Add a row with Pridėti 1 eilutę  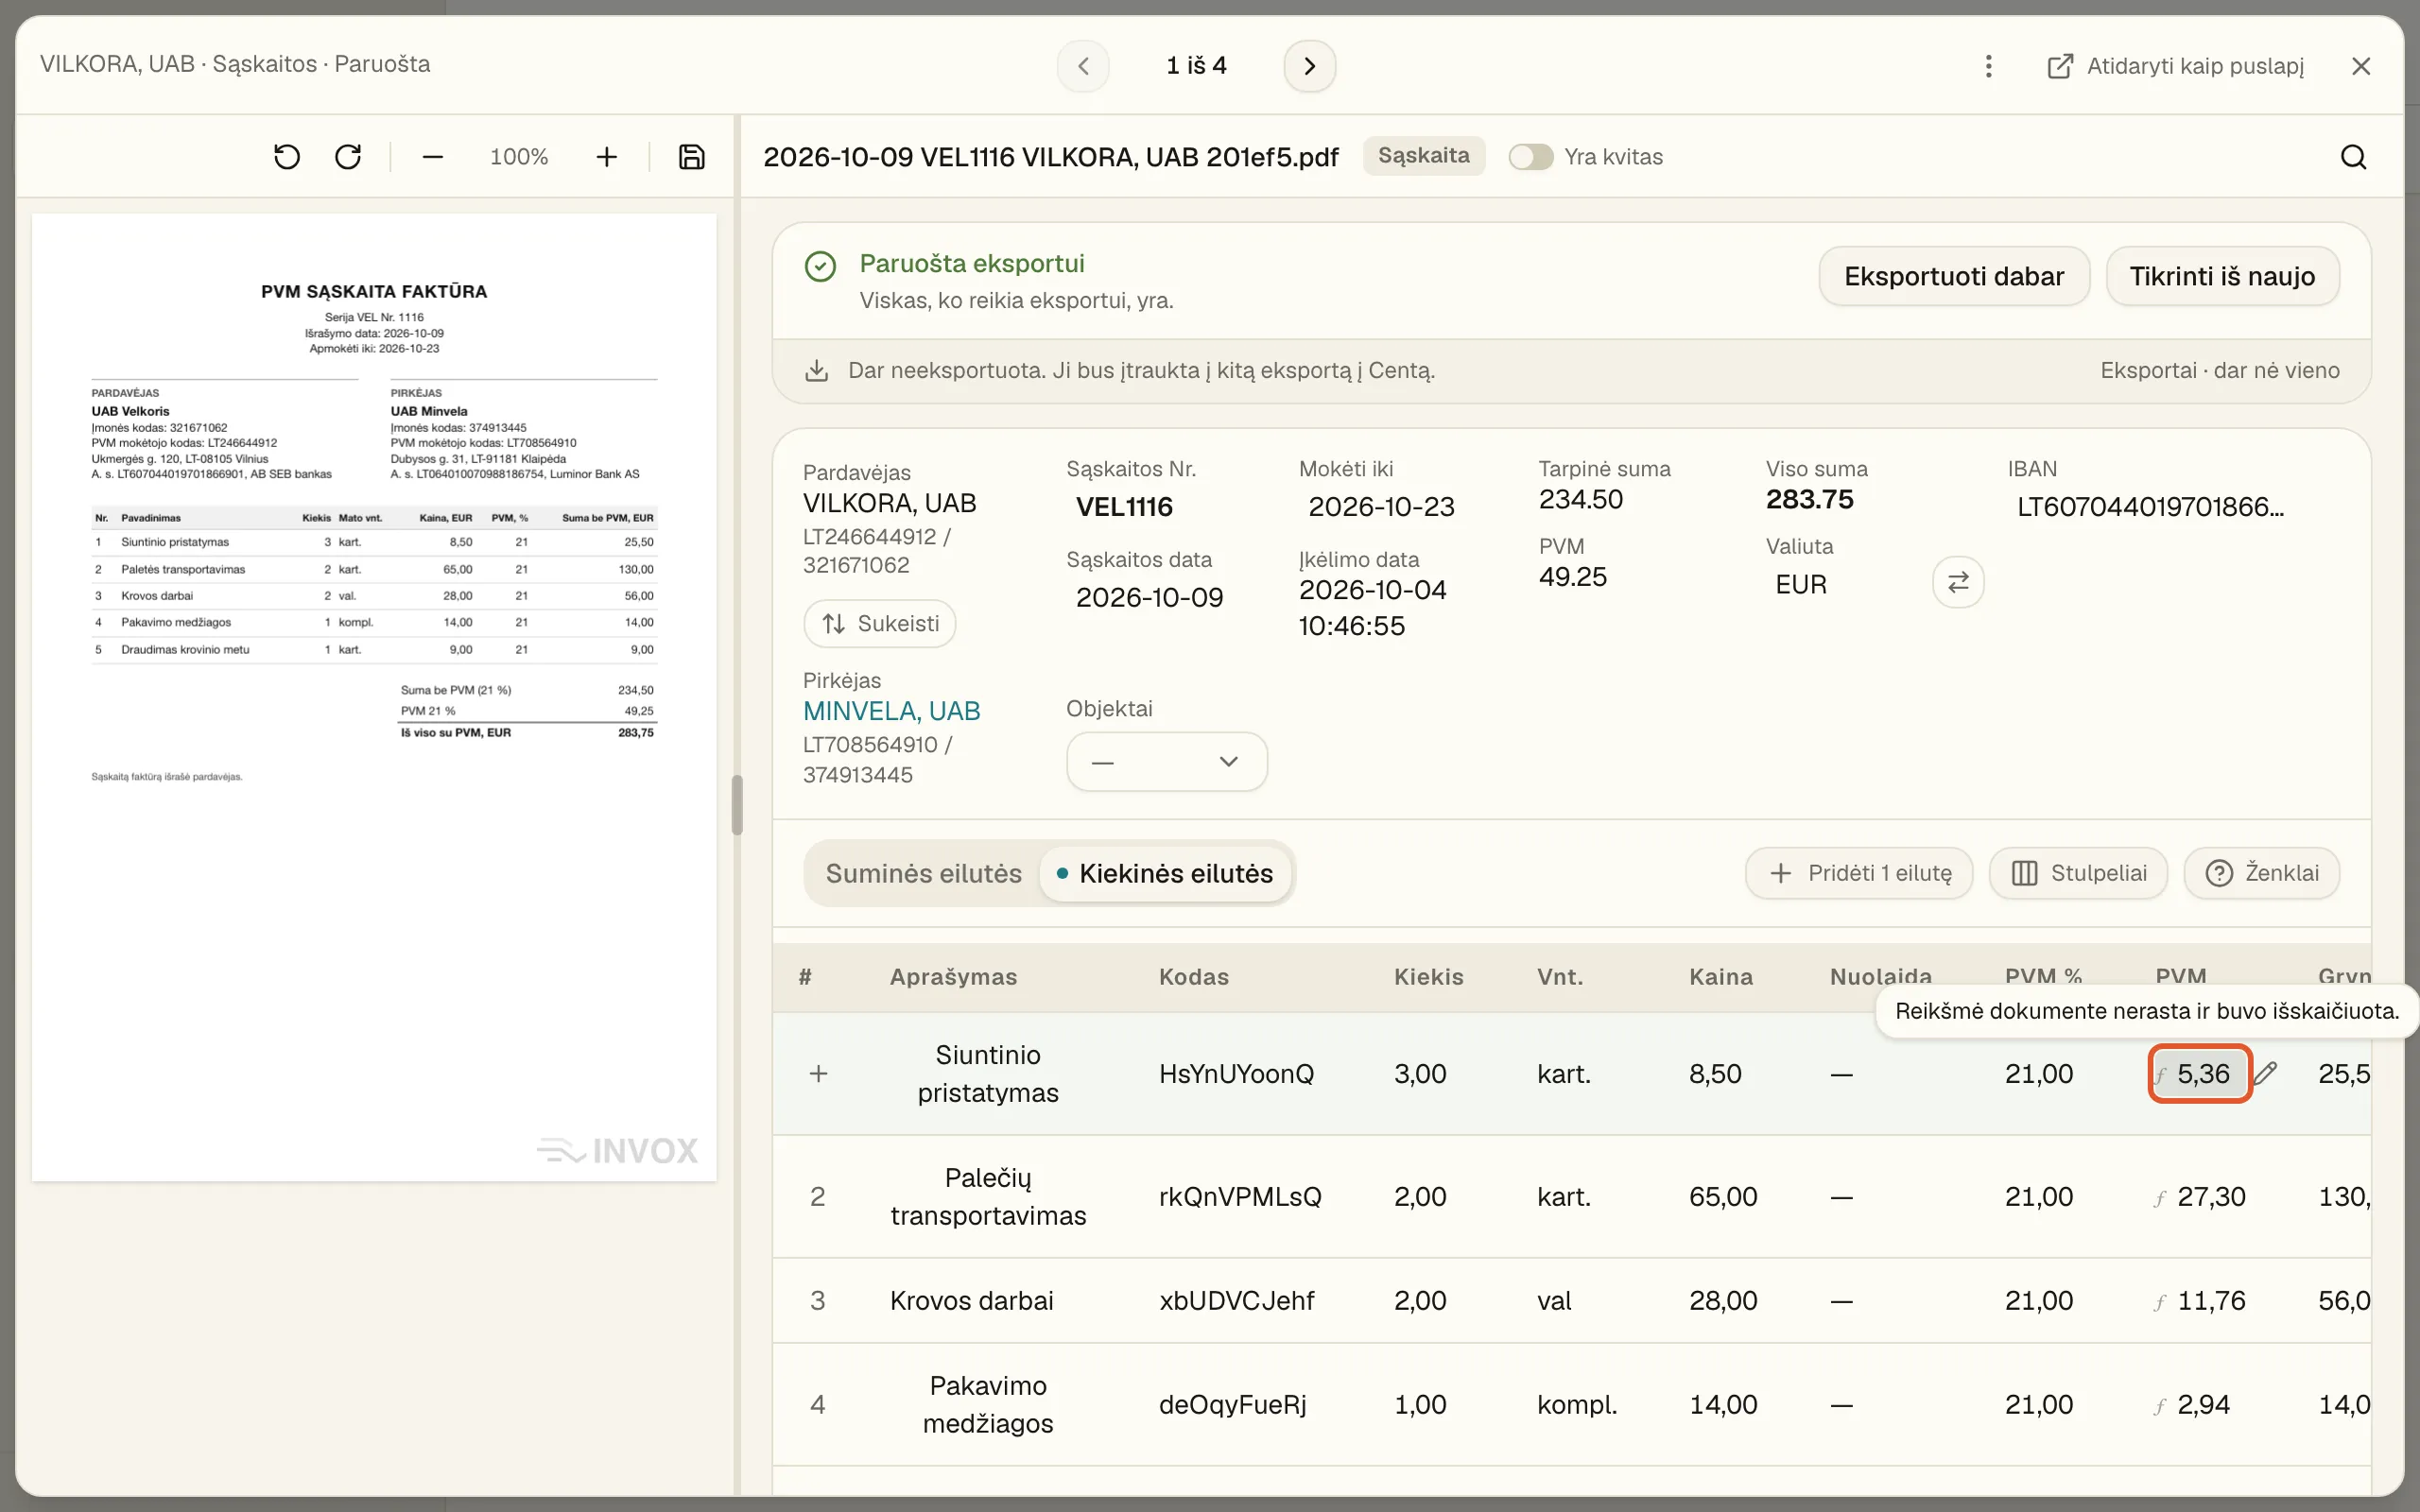1858,873
